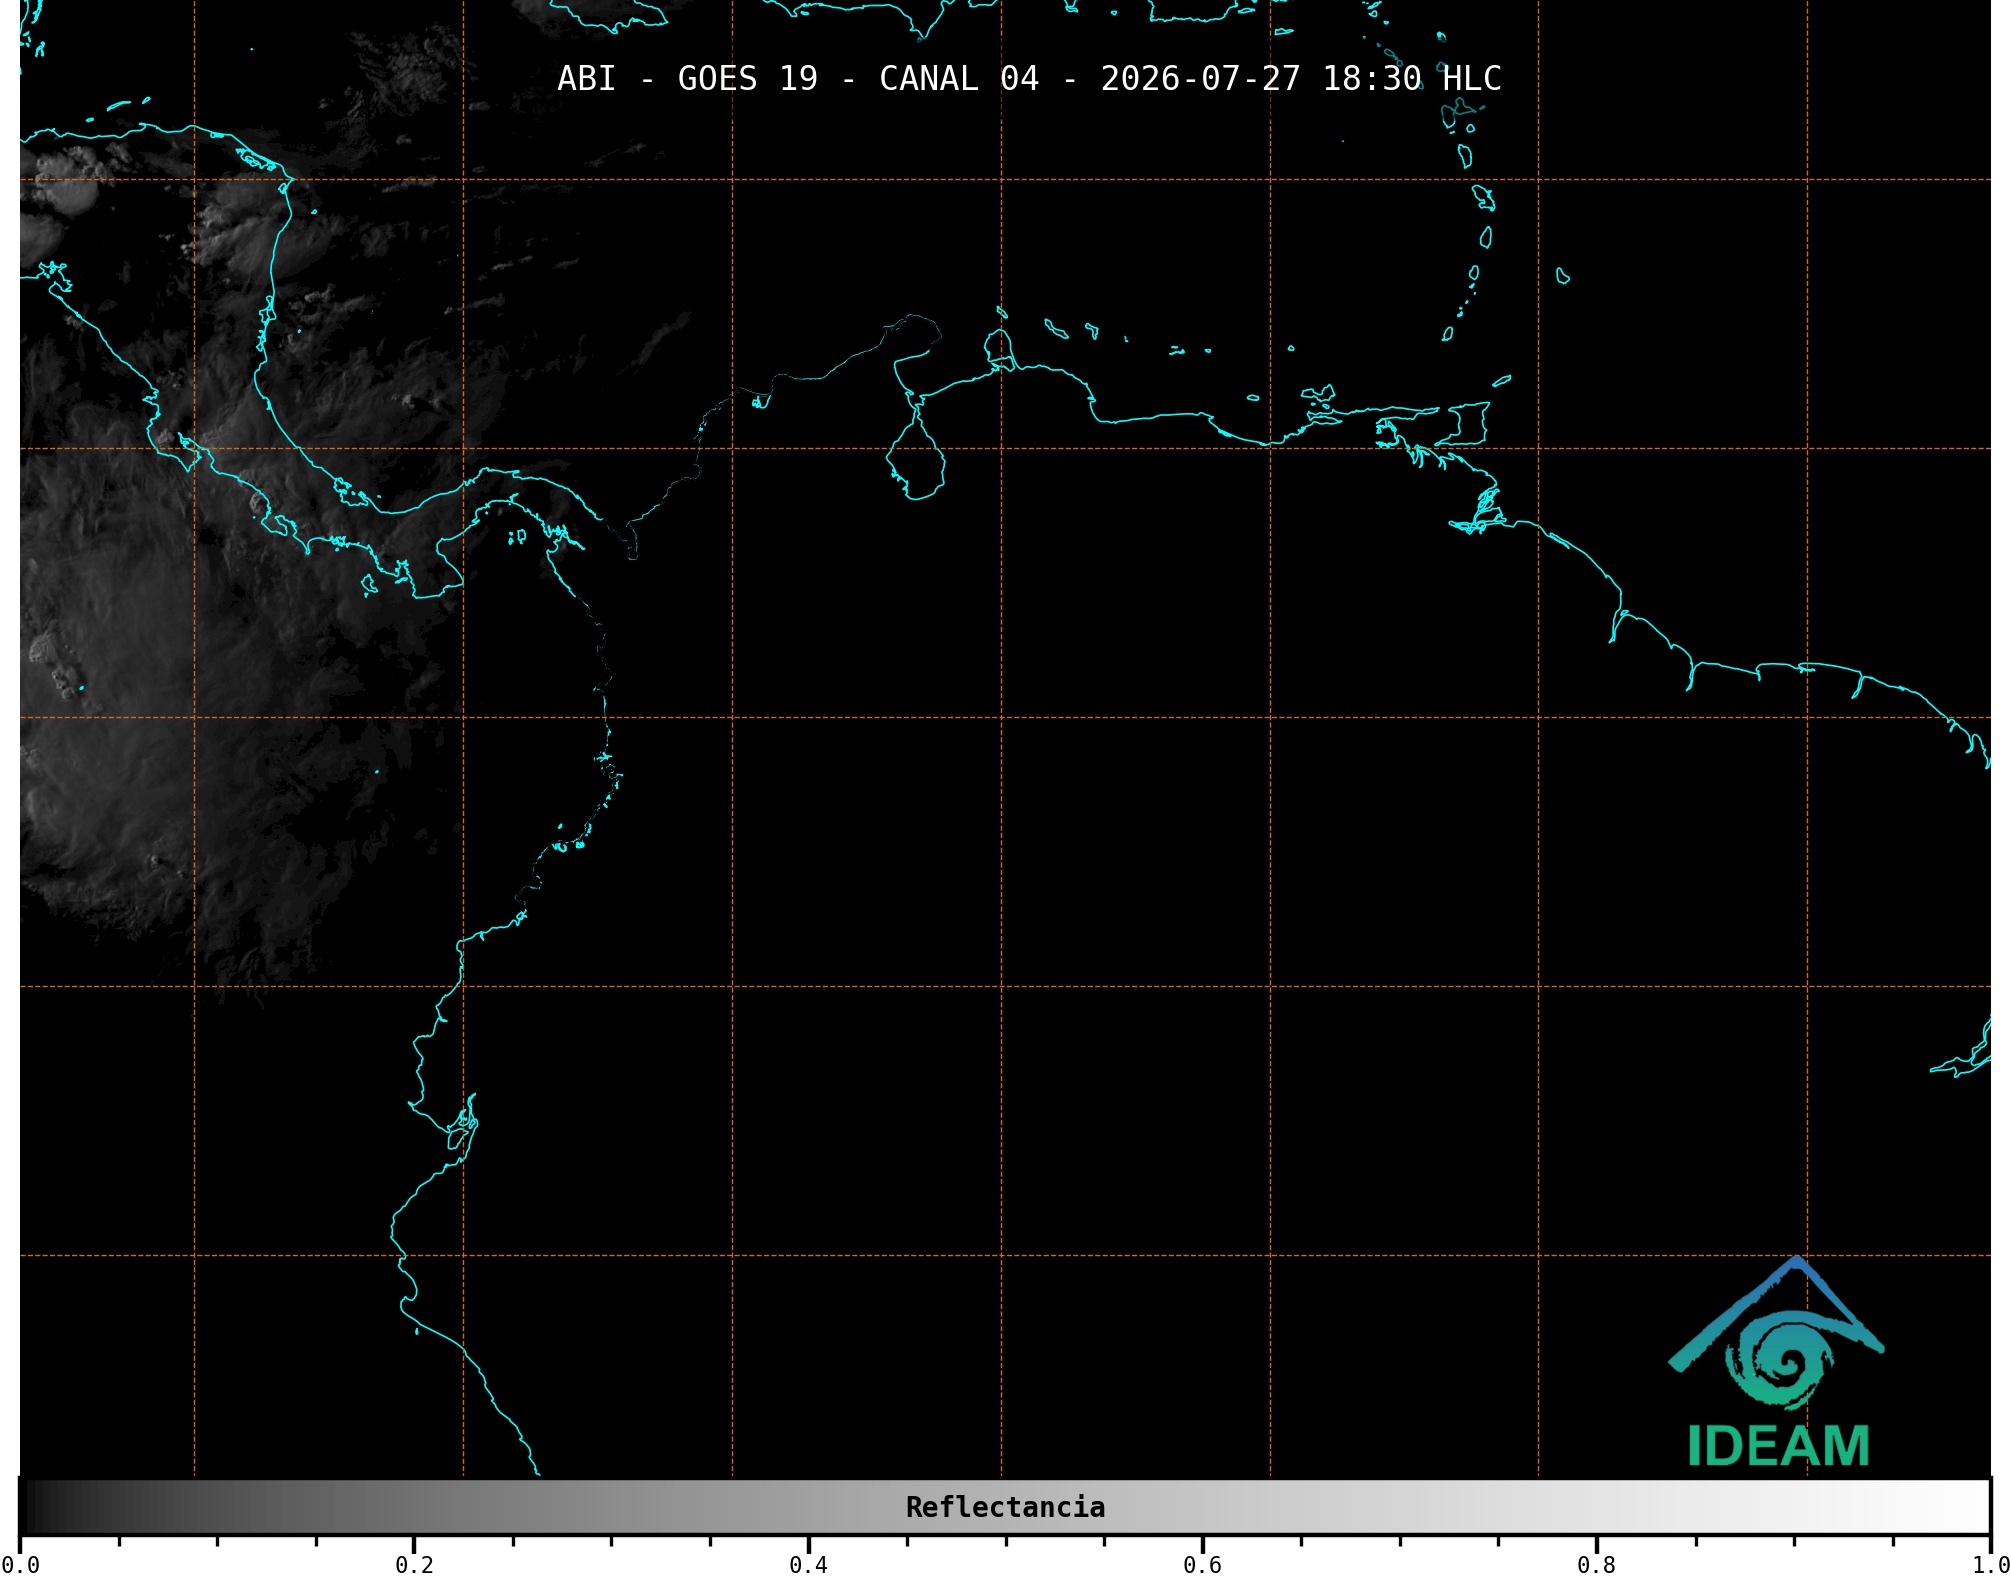Click the 0.2 tick label on colorbar

pyautogui.click(x=414, y=1564)
